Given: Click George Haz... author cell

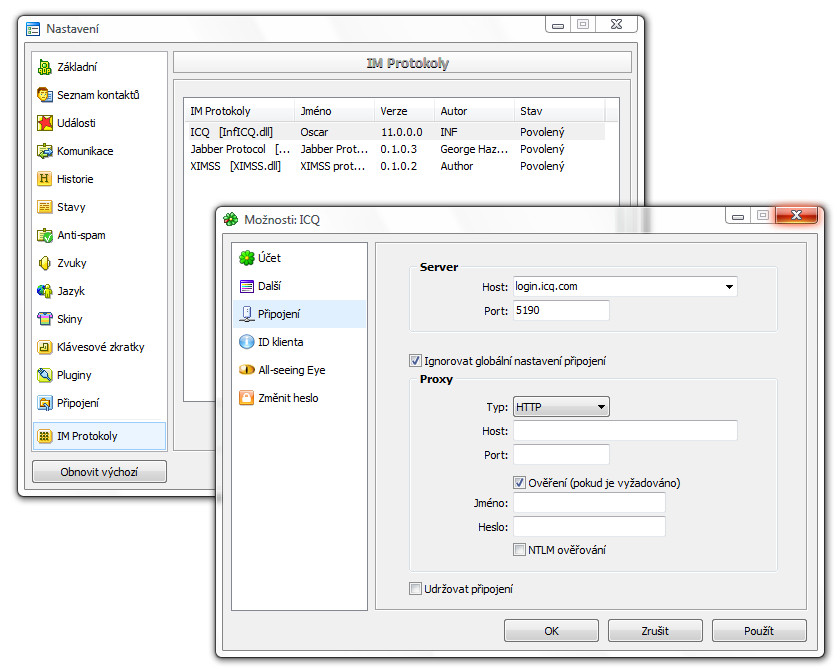Looking at the screenshot, I should (474, 149).
